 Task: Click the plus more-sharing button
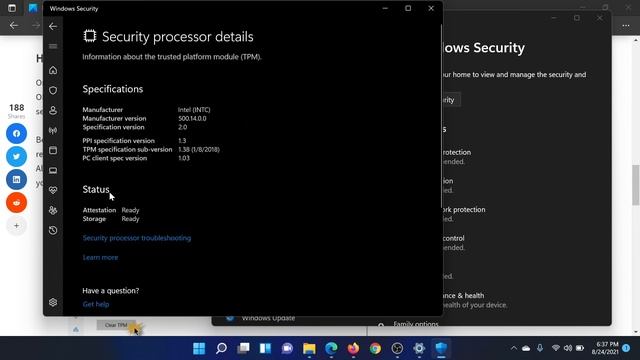tap(16, 226)
